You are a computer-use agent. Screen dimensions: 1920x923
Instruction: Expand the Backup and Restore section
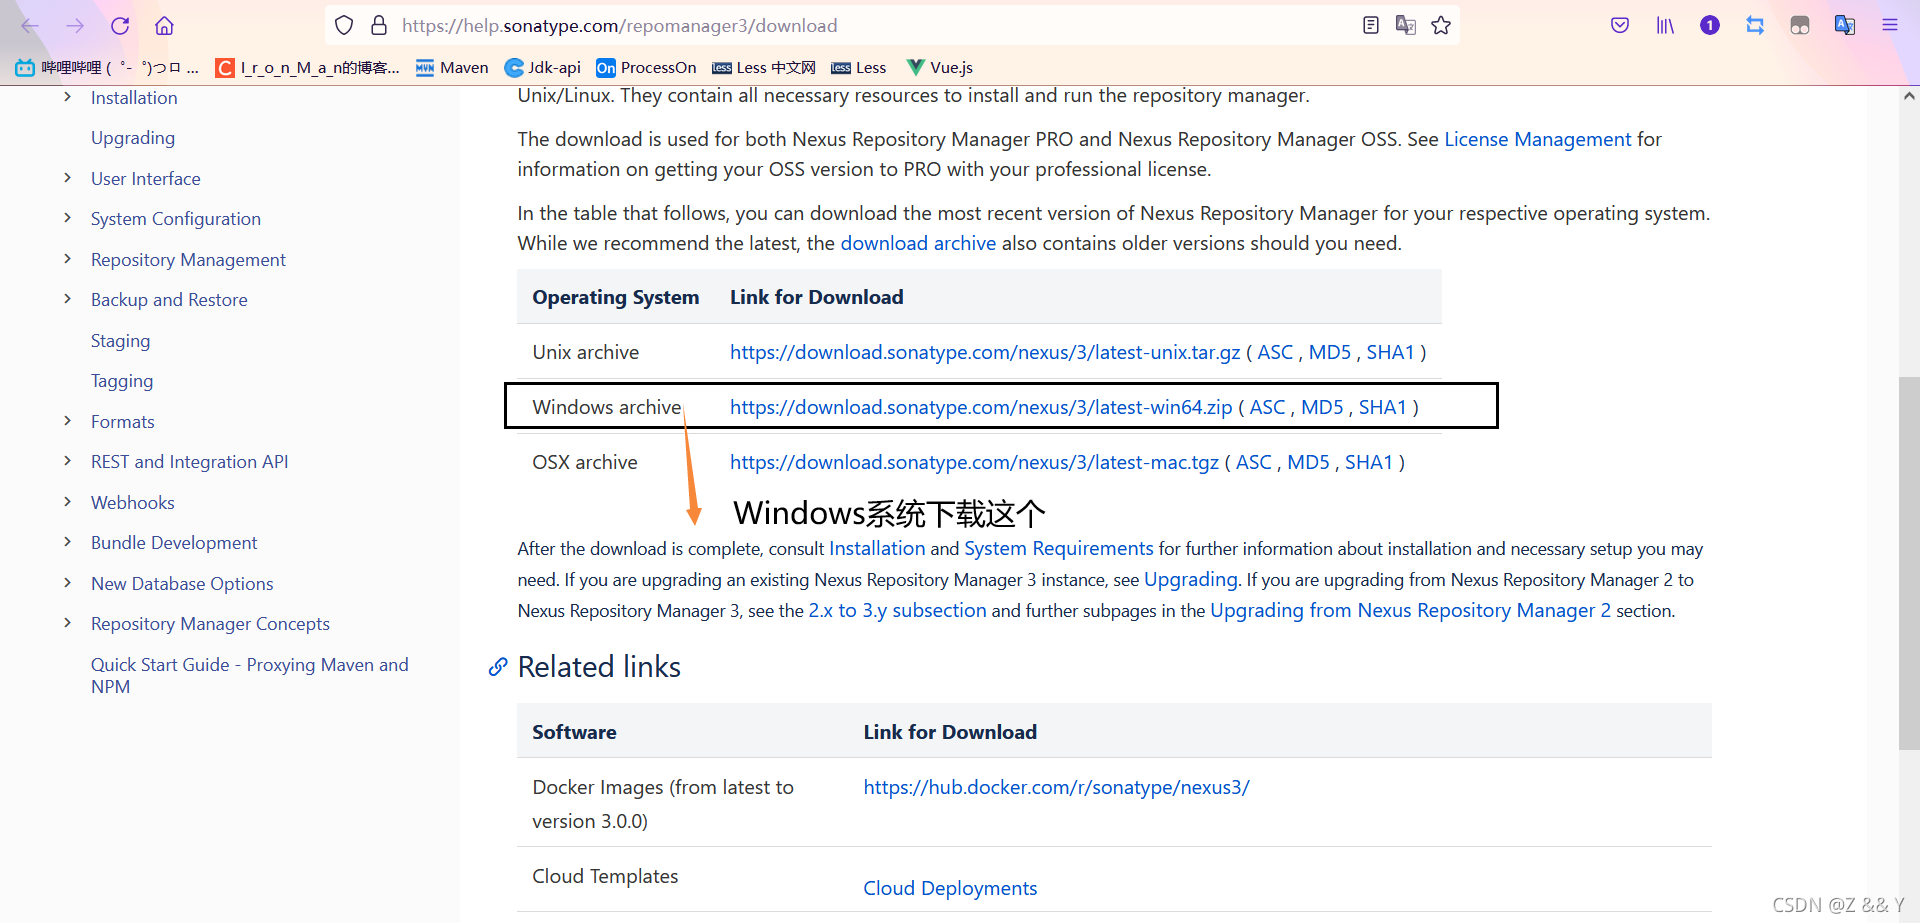pos(67,299)
